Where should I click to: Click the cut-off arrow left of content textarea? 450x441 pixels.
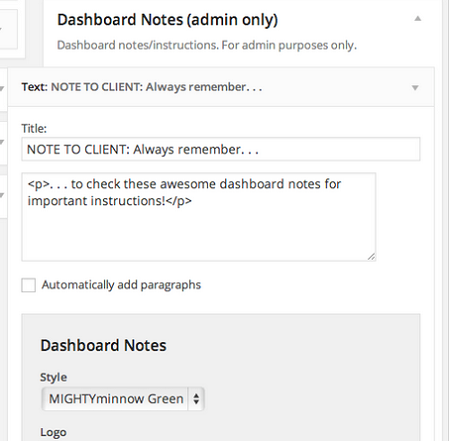(2, 195)
